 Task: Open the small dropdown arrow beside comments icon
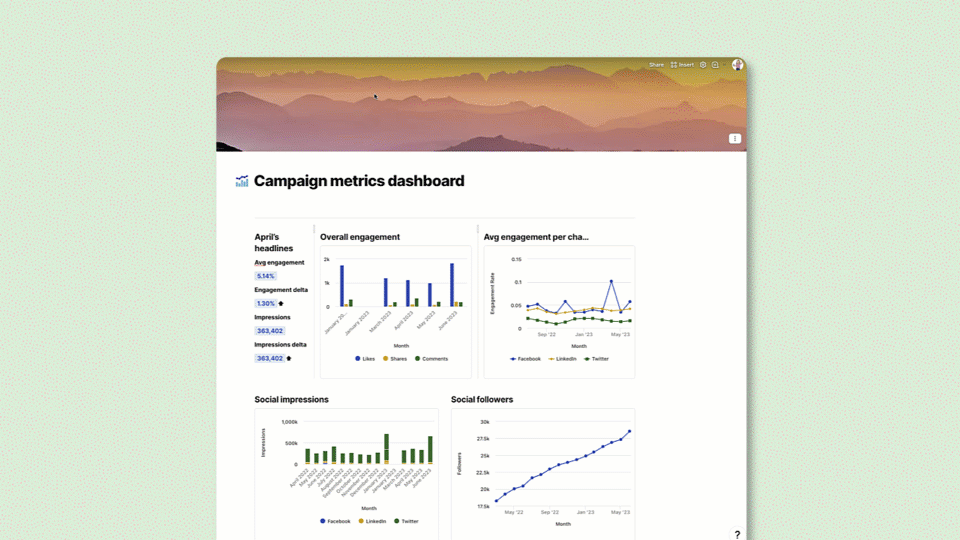[724, 65]
